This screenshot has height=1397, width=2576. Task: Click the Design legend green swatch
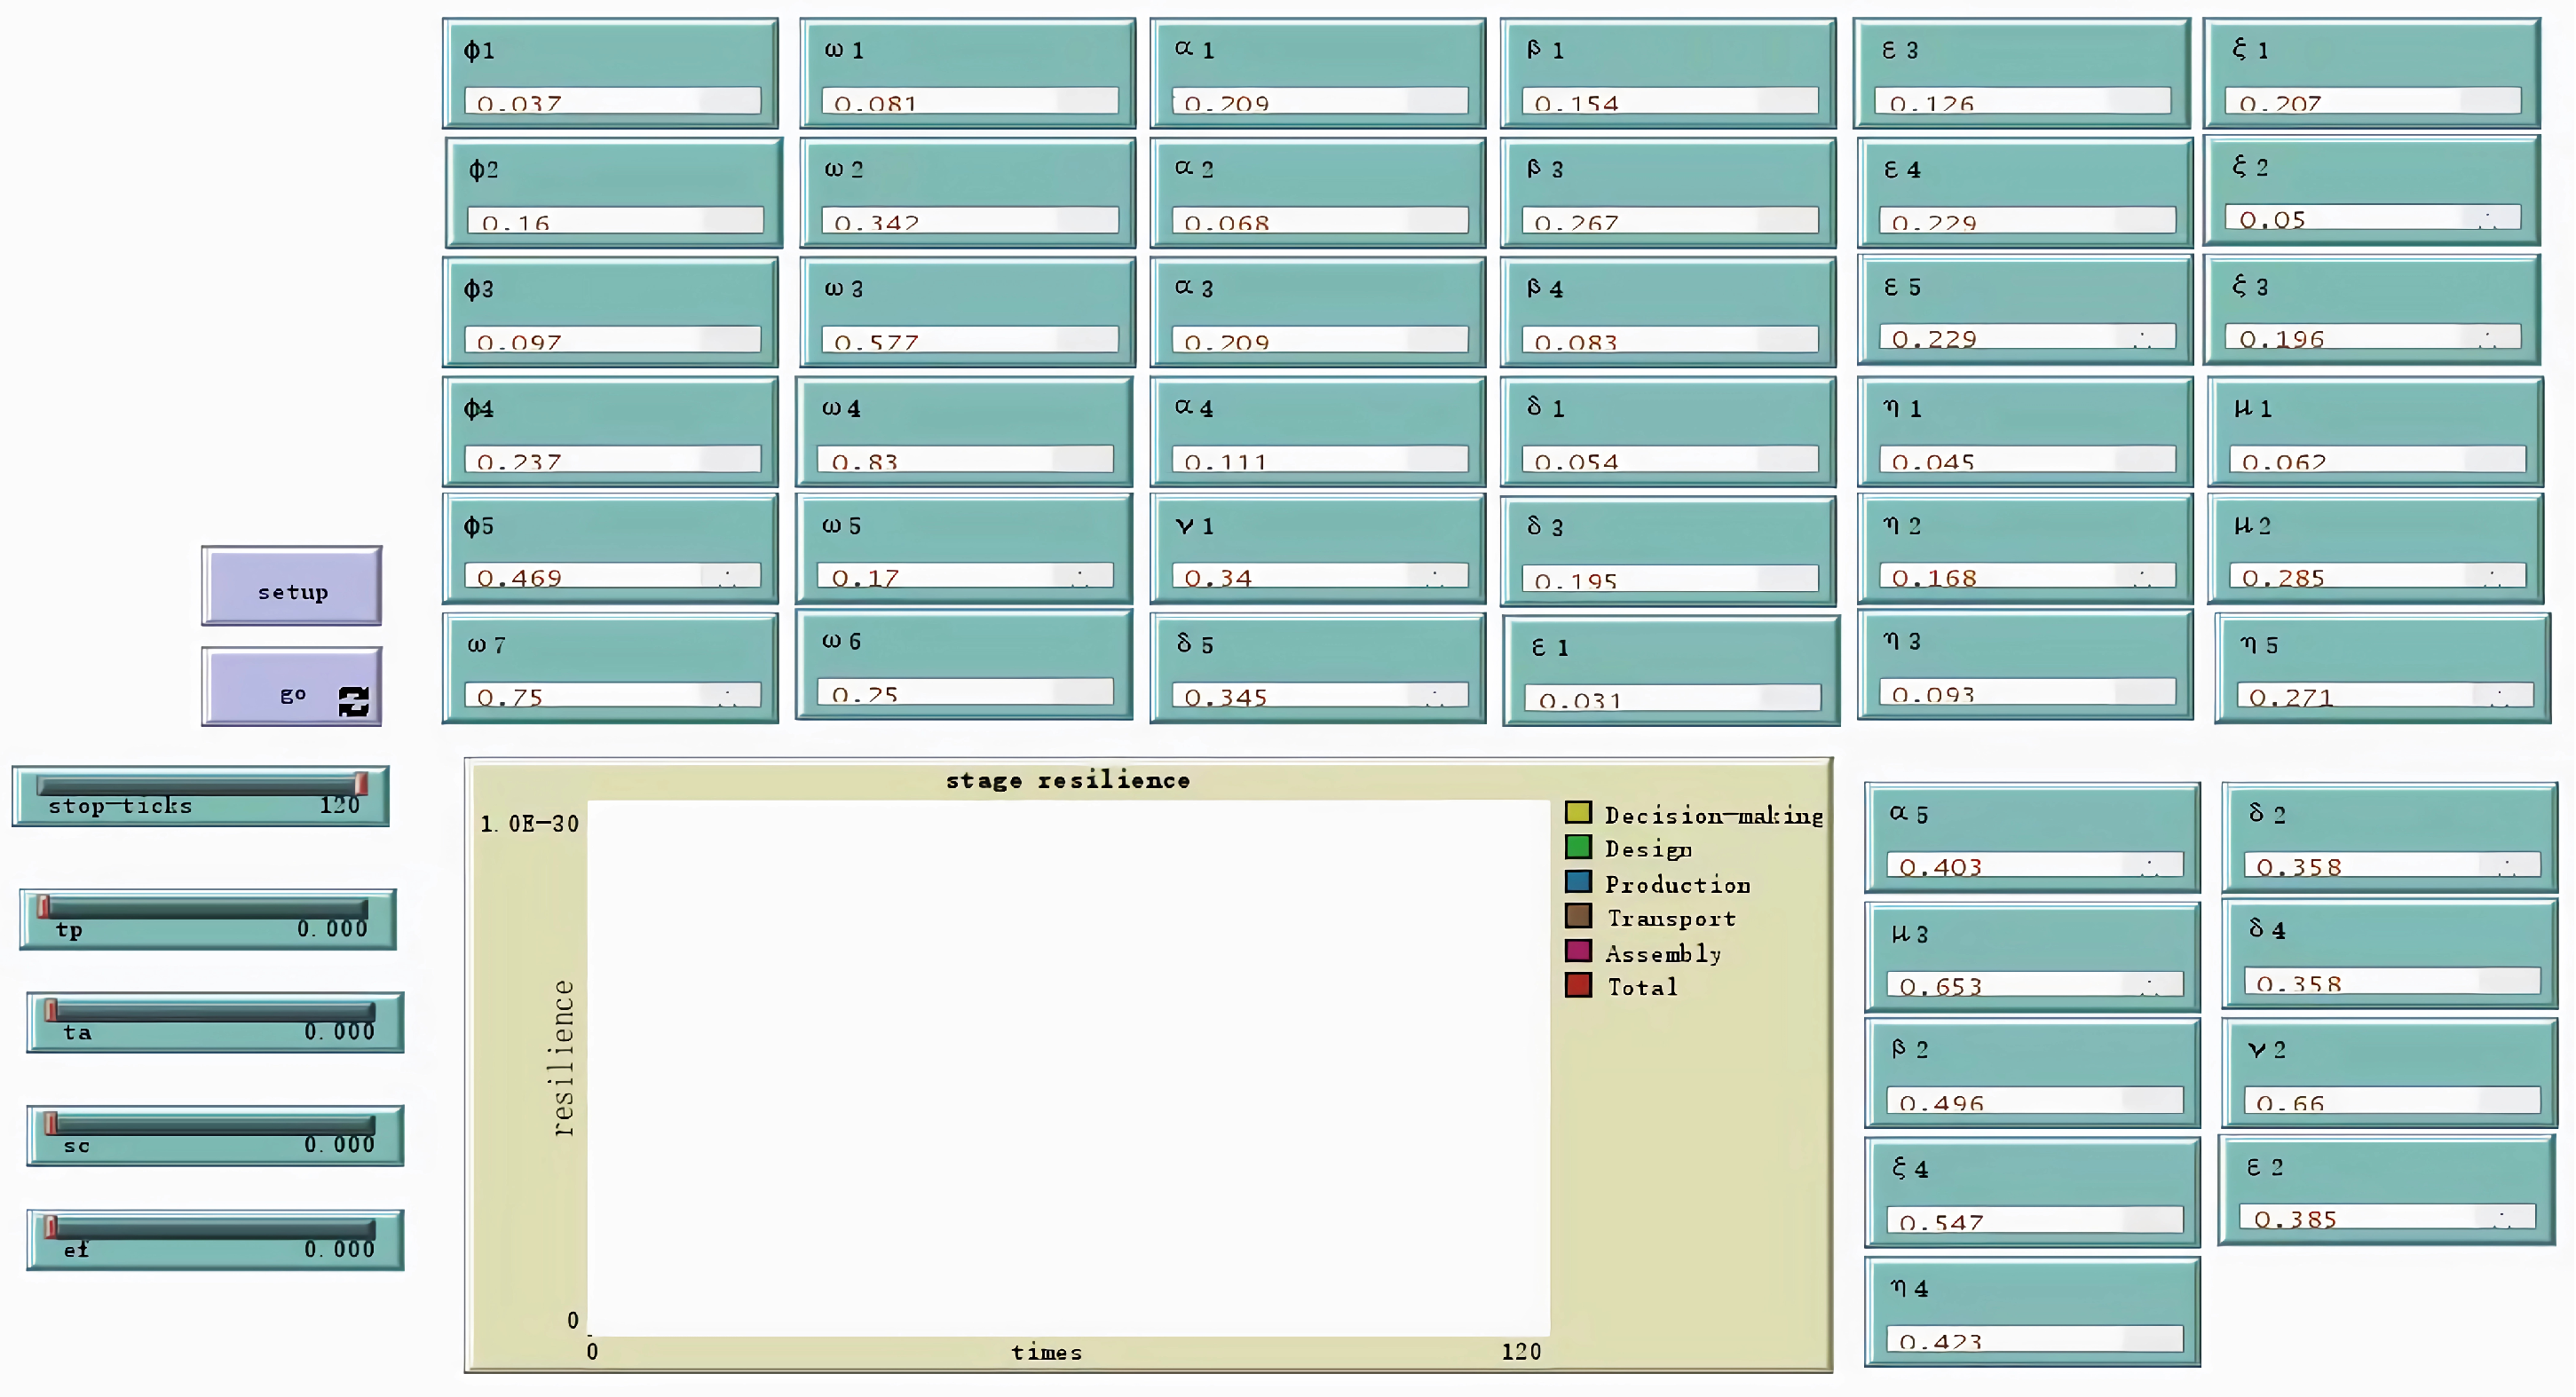tap(1578, 847)
